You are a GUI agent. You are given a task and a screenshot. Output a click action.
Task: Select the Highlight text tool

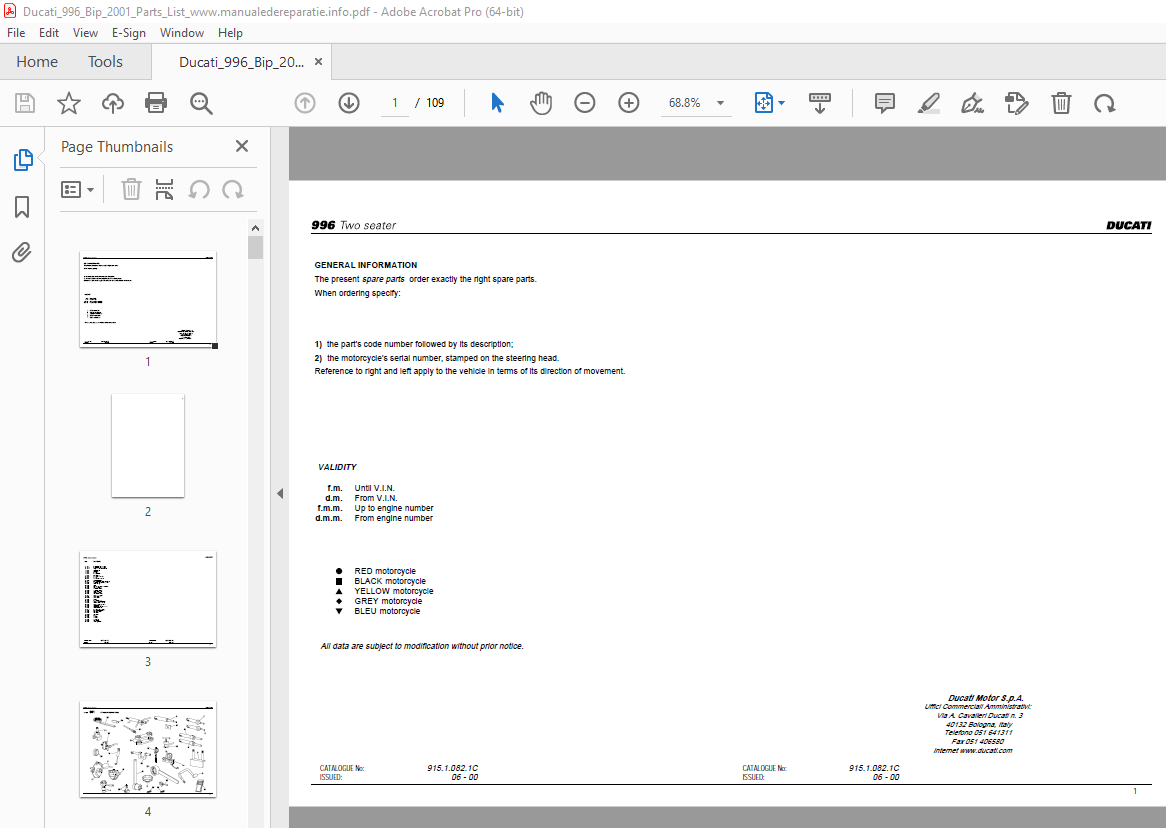pyautogui.click(x=928, y=103)
